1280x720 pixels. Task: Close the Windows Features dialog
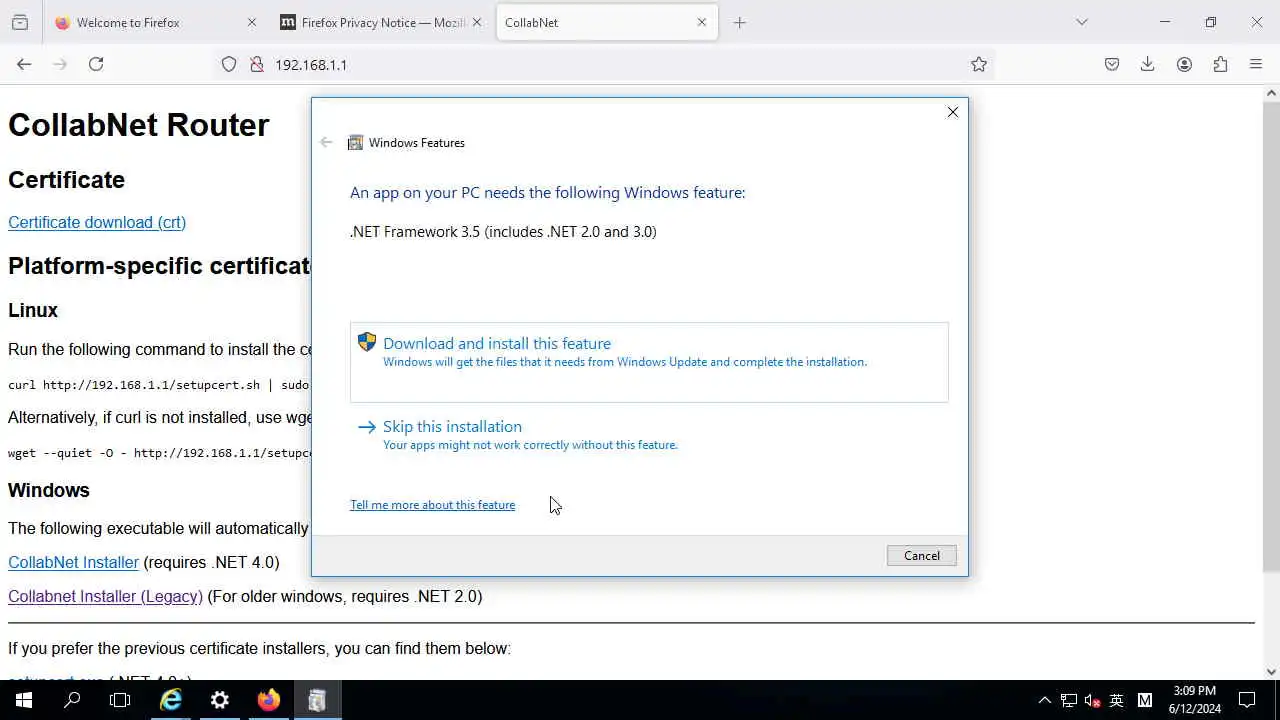click(953, 112)
